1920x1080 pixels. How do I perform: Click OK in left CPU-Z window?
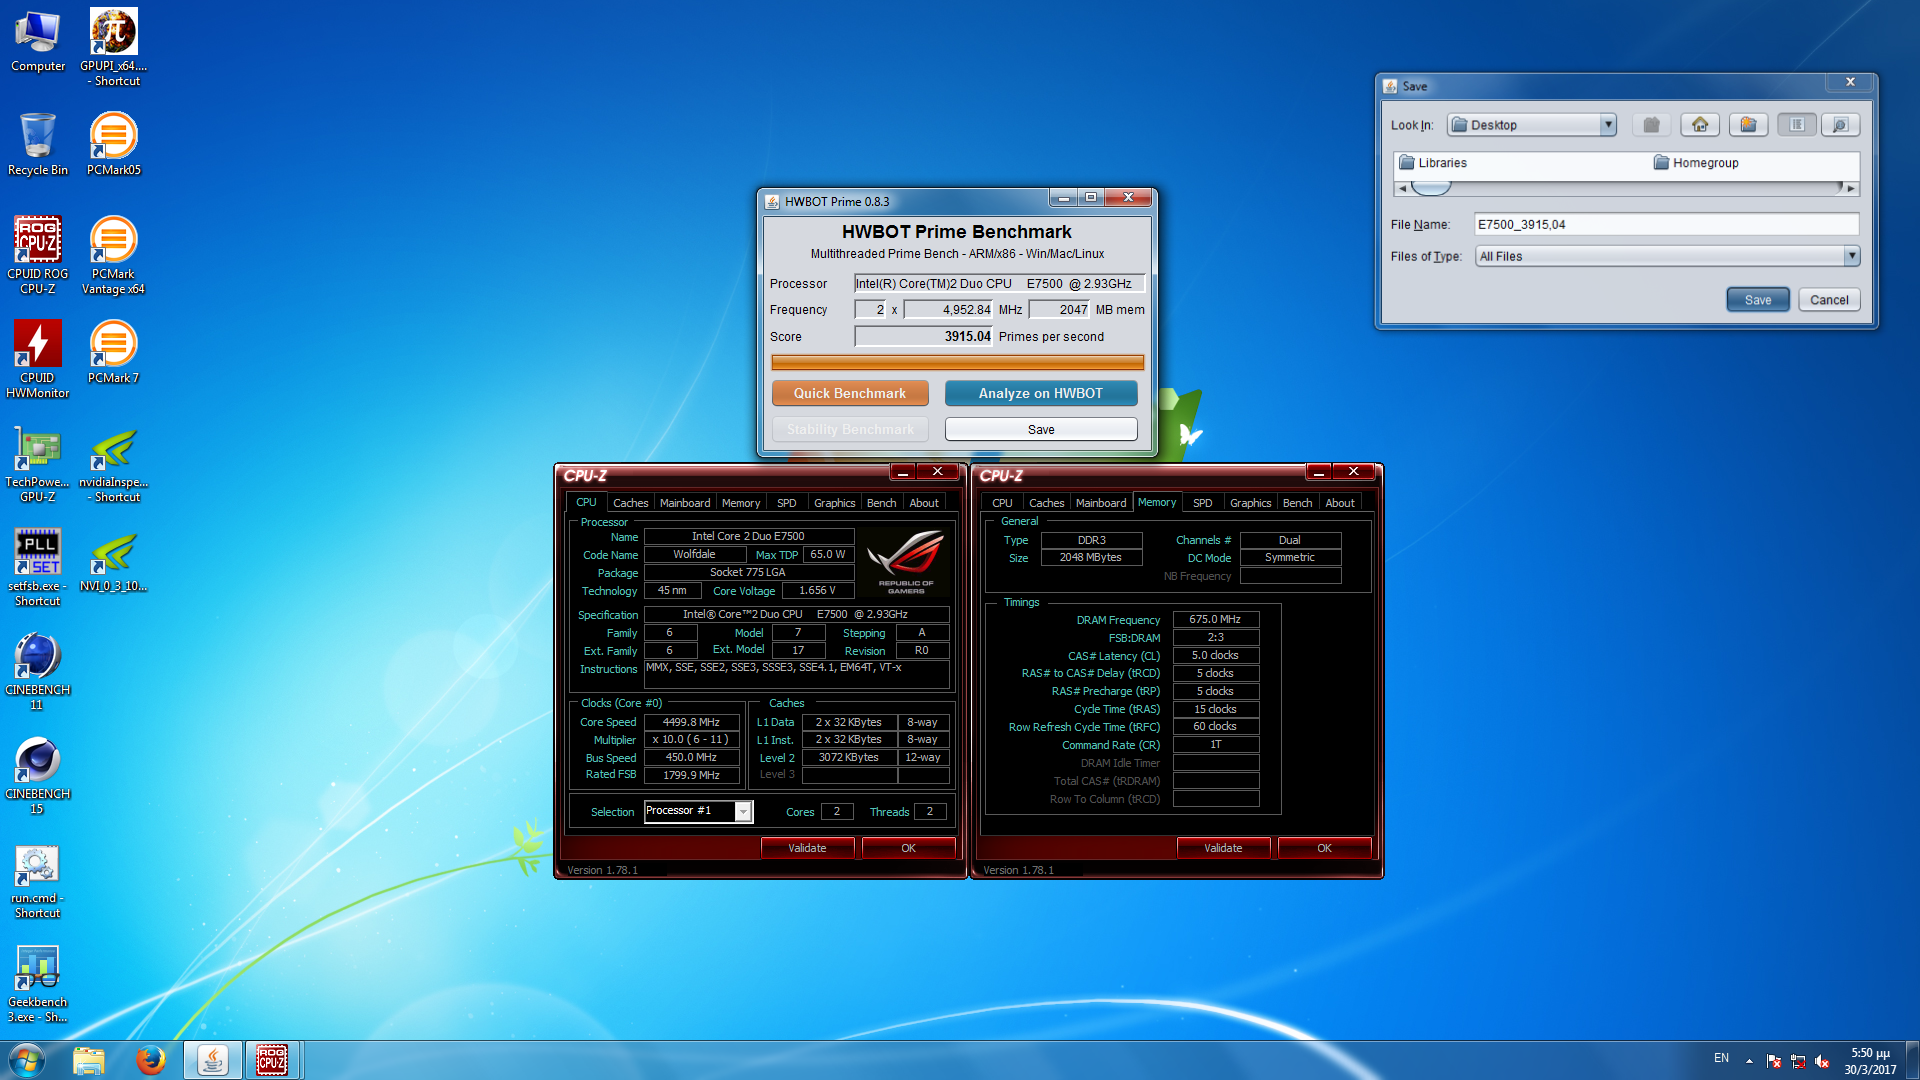pos(908,848)
